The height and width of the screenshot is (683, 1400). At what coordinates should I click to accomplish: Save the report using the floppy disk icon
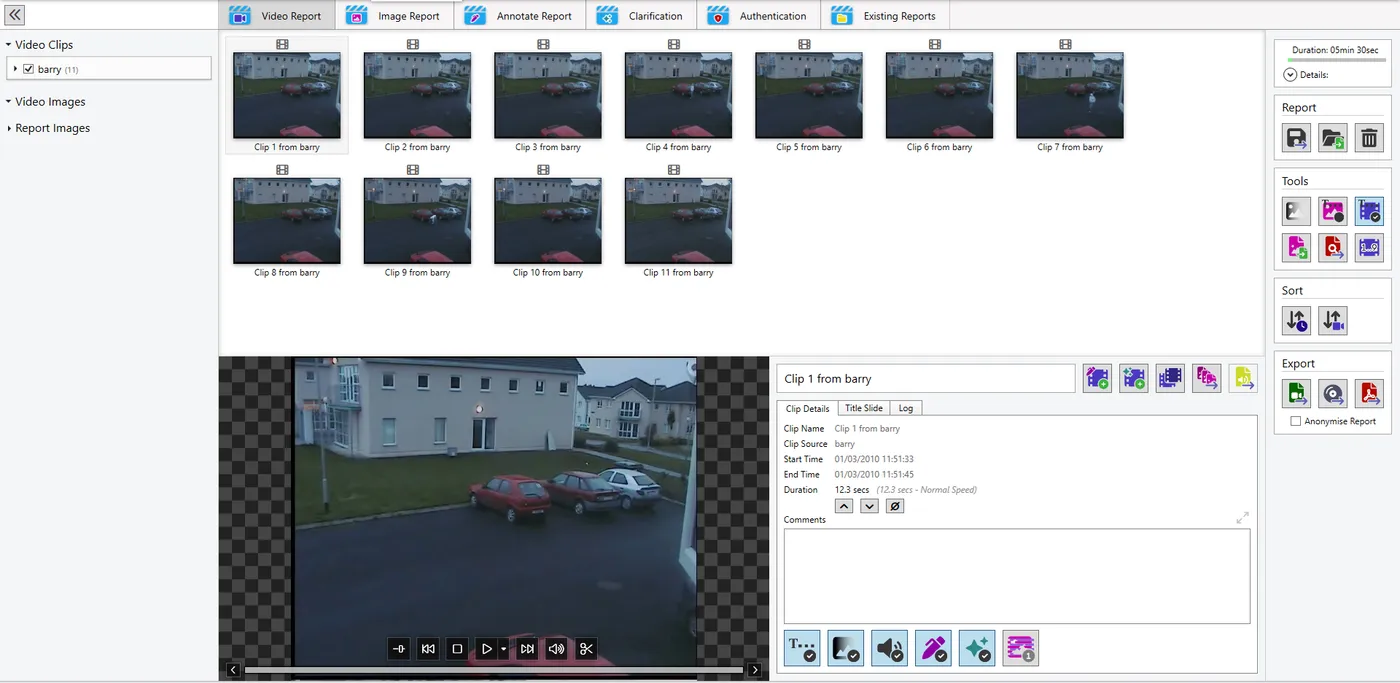1296,138
